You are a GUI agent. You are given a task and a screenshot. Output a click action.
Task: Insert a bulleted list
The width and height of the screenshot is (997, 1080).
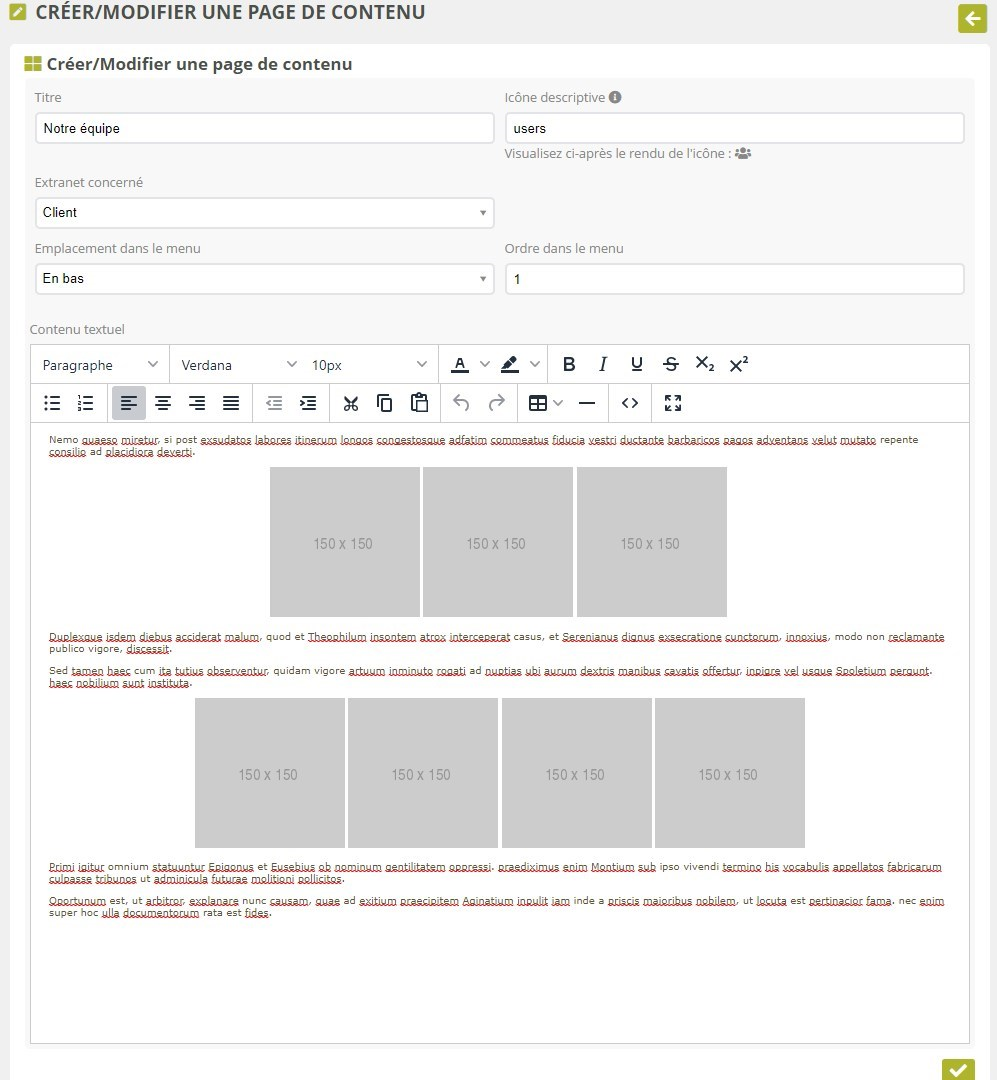click(x=53, y=403)
